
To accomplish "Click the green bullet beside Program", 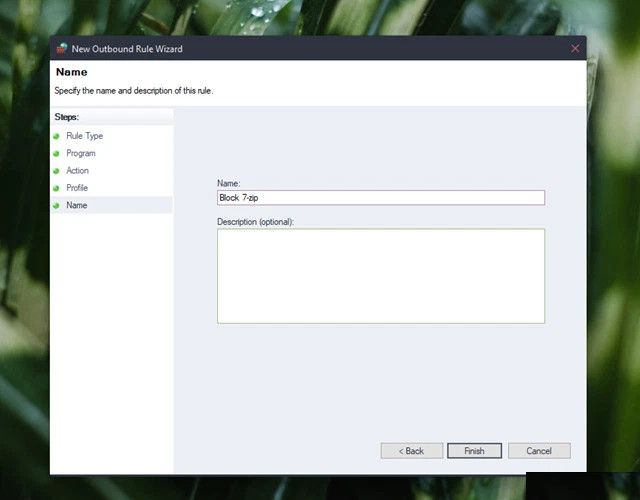I will coord(57,154).
